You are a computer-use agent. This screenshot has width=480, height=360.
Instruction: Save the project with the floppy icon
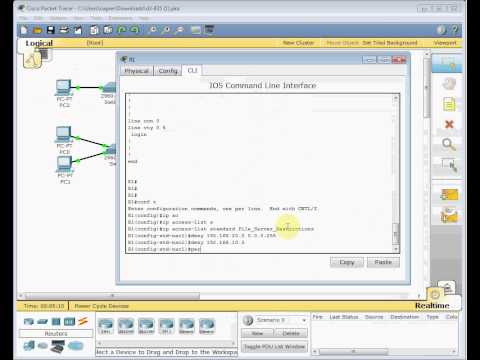51,31
